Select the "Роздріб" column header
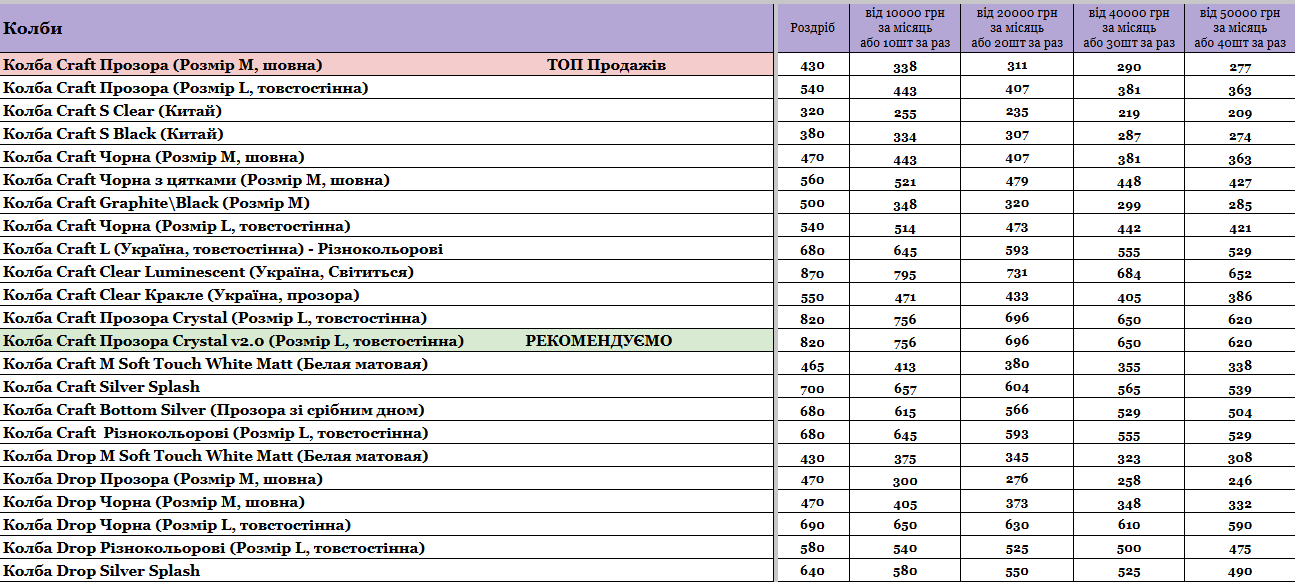The width and height of the screenshot is (1295, 582). (812, 28)
